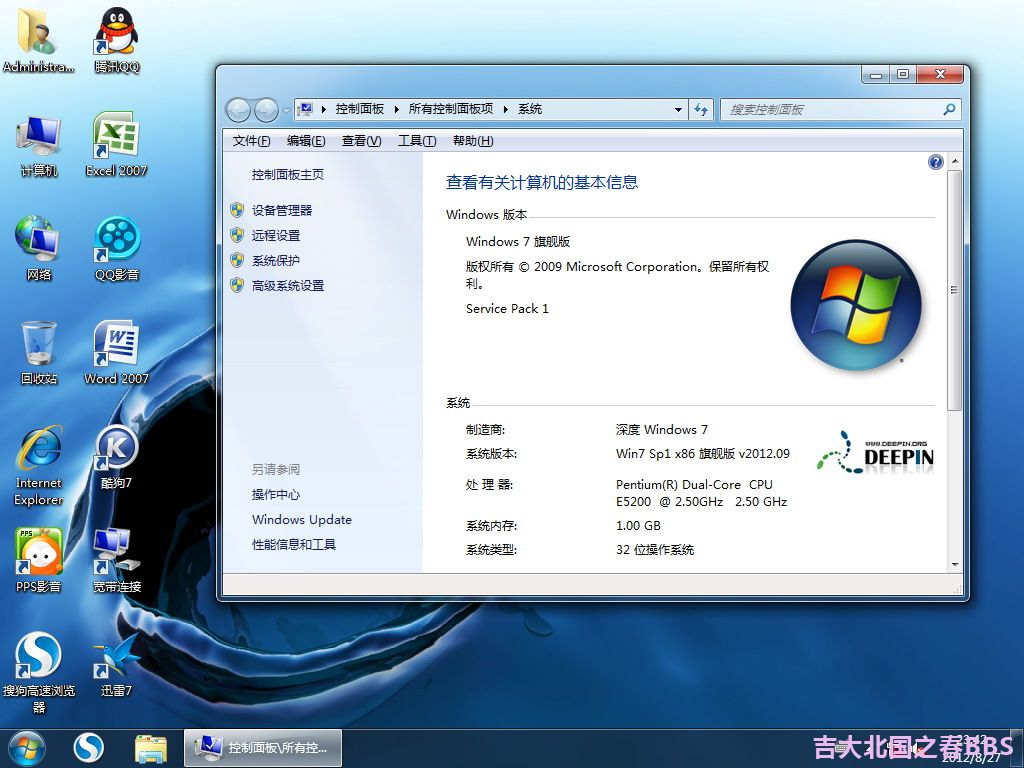
Task: Launch Excel 2007 desktop shortcut
Action: click(x=116, y=145)
